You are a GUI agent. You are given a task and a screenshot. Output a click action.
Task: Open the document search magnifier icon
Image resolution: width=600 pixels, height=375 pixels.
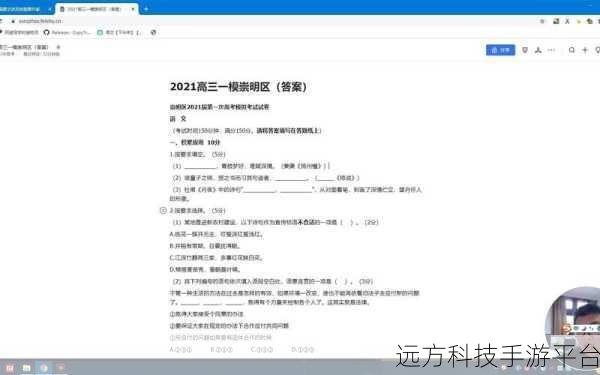572,50
